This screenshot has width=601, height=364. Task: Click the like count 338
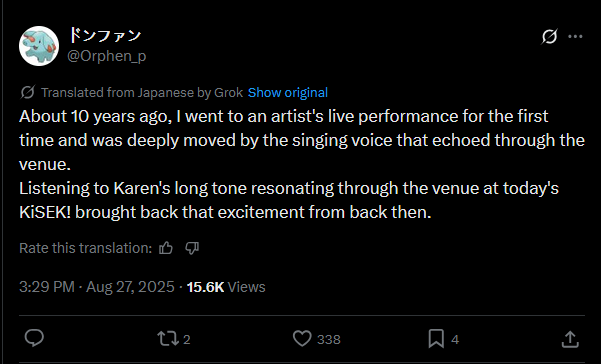coord(329,339)
